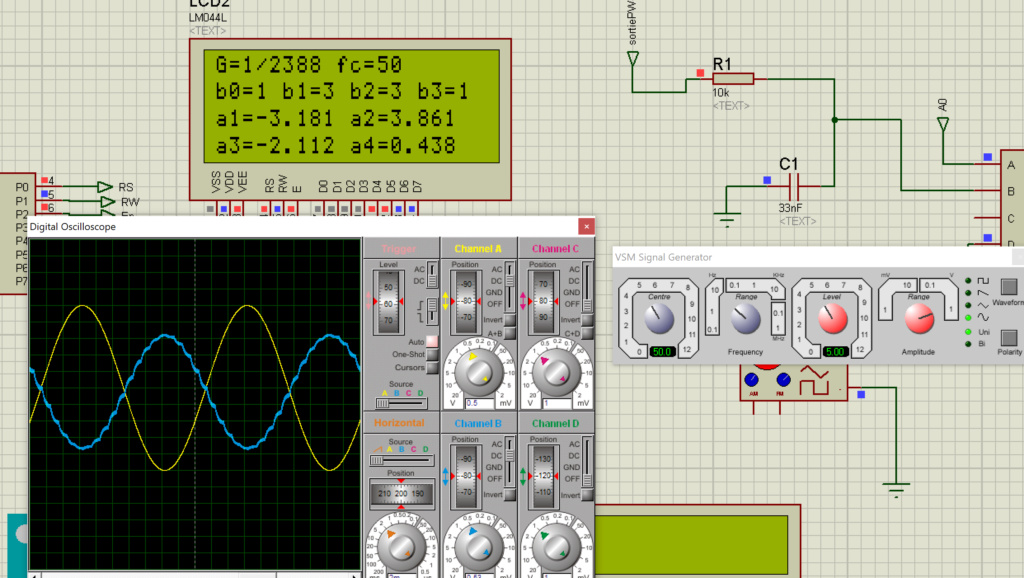Click the Horizontal Position thumbwheel
The height and width of the screenshot is (578, 1024).
point(401,494)
